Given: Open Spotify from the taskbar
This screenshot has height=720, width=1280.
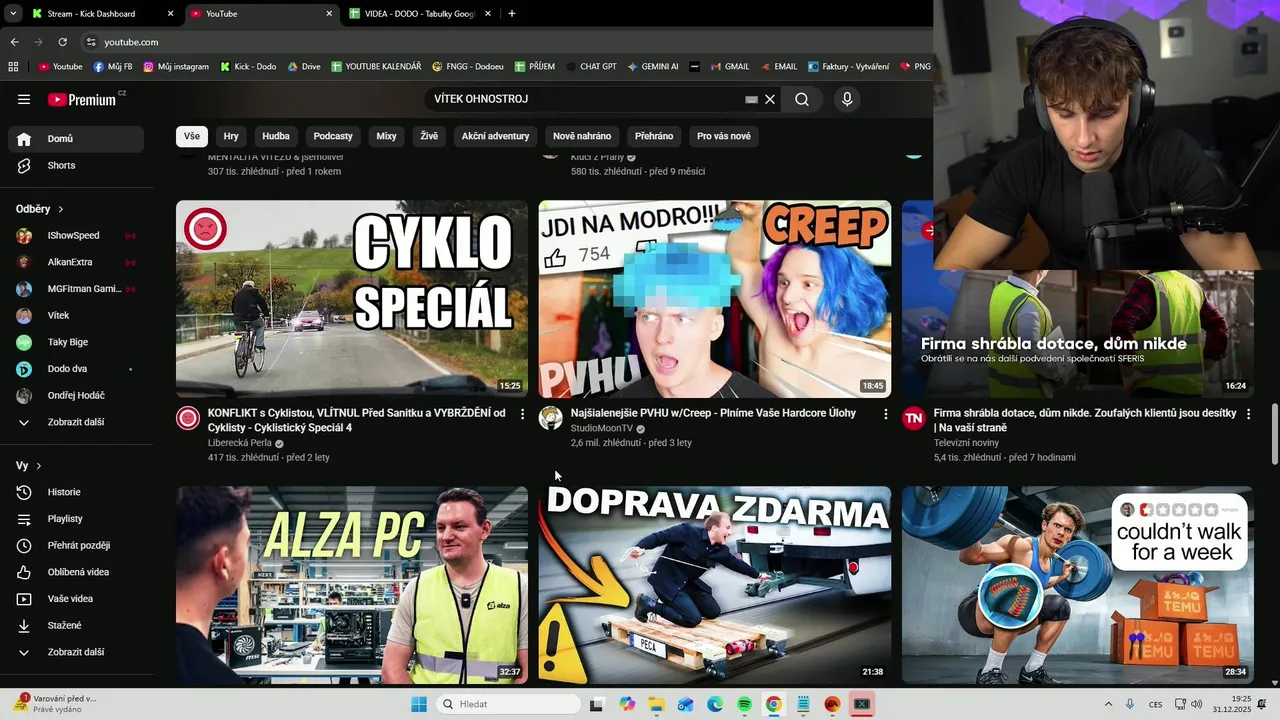Looking at the screenshot, I should pos(744,704).
